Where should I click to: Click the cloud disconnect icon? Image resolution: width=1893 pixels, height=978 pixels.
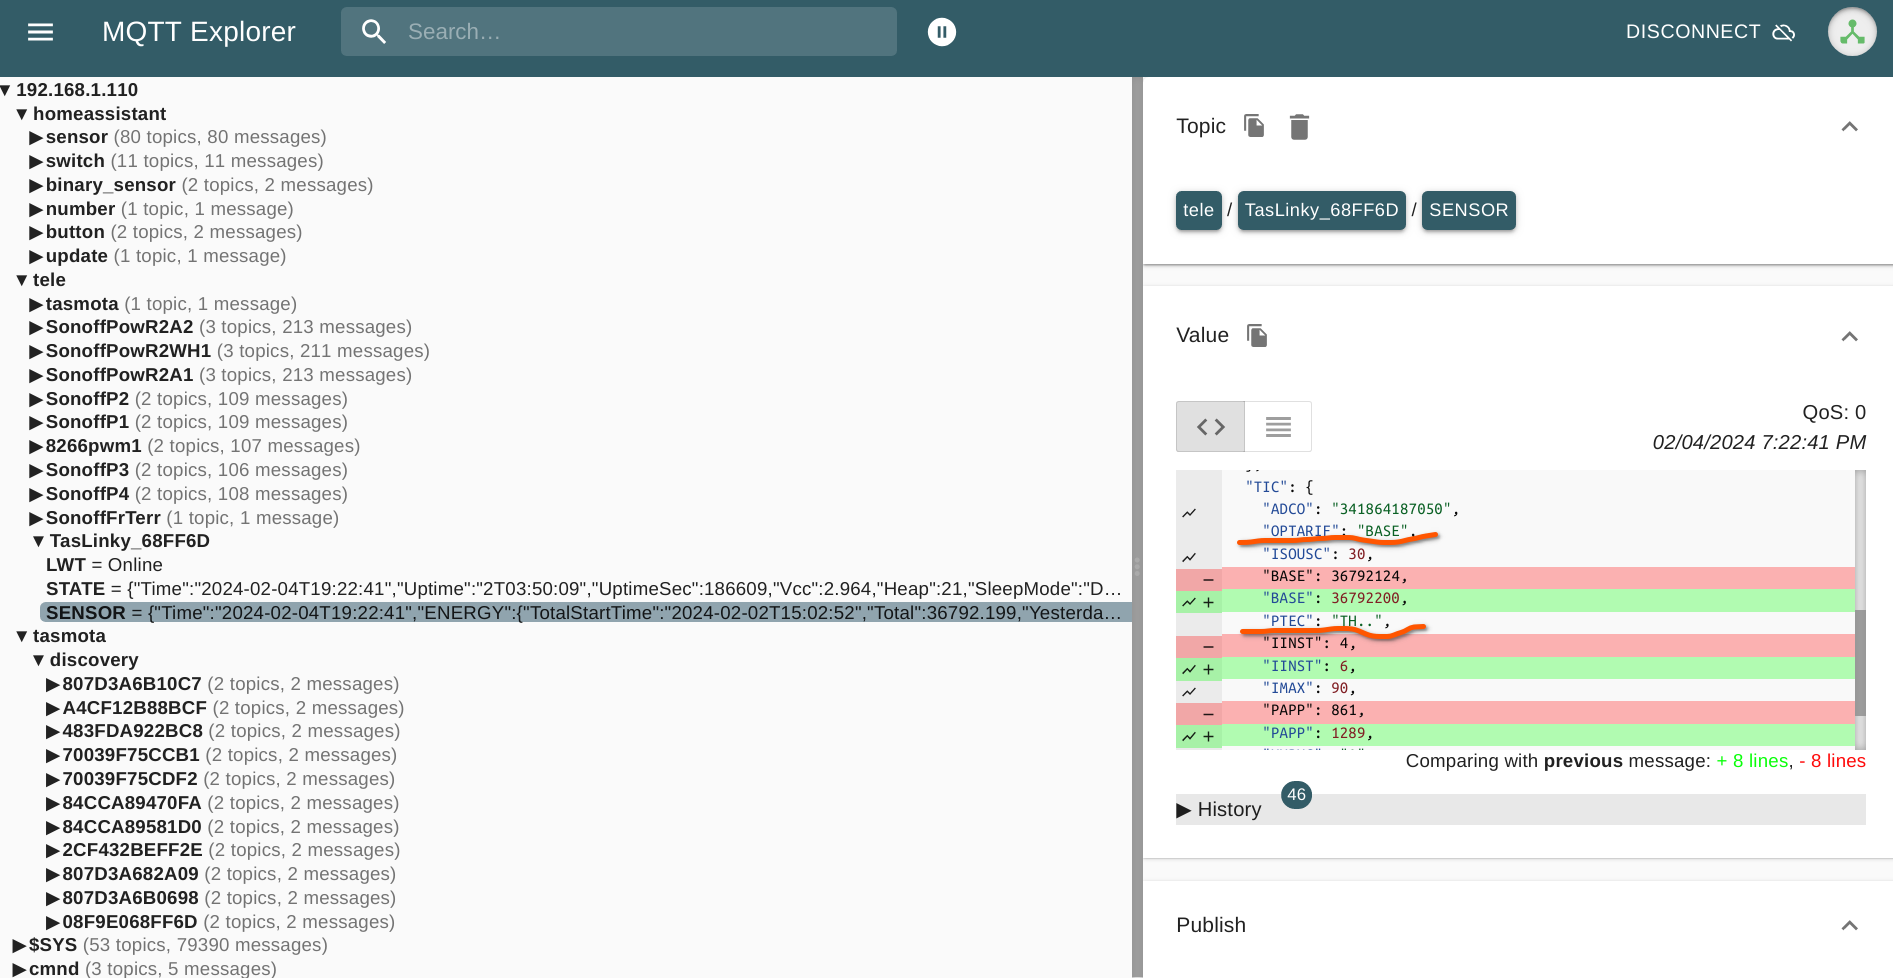point(1783,32)
